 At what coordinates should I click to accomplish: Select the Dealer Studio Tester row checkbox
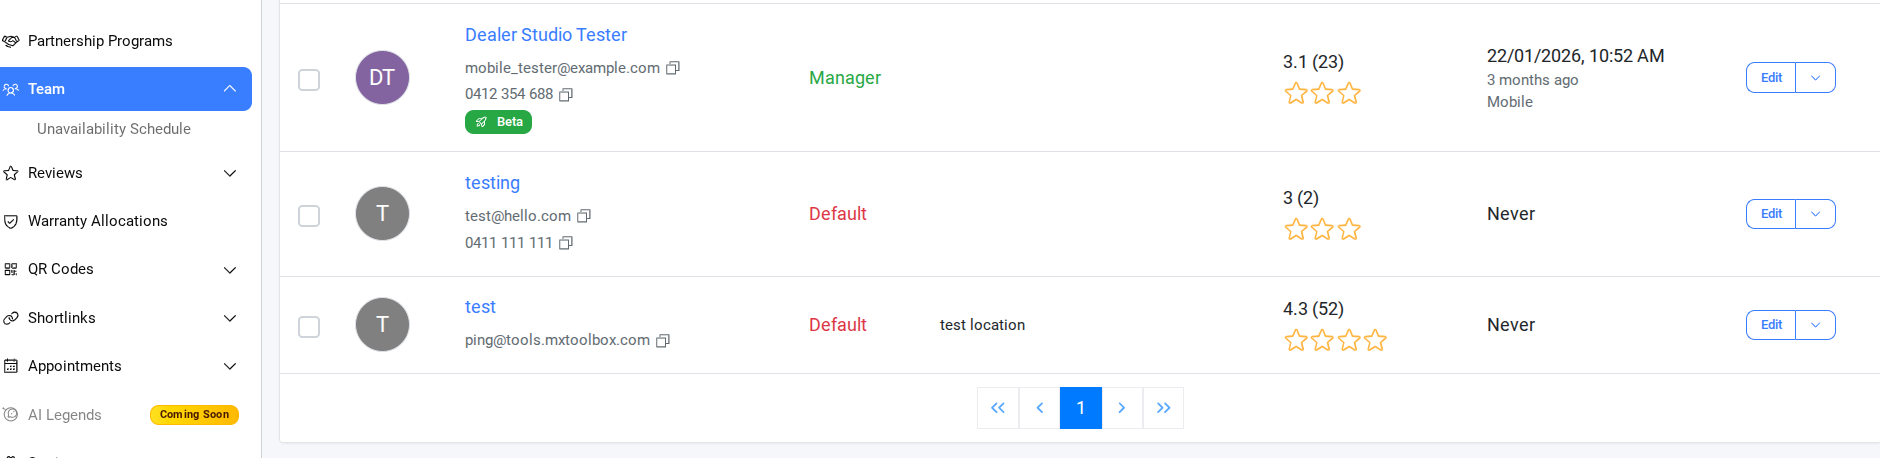click(309, 80)
